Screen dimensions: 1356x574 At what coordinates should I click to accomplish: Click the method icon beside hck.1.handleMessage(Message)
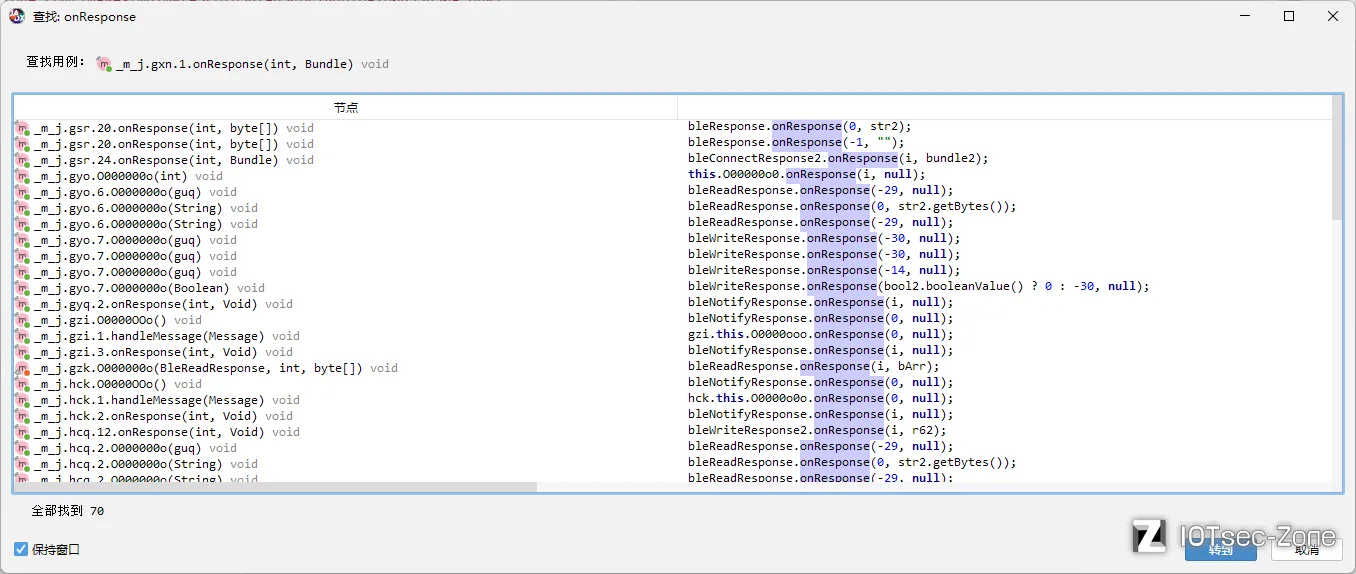23,400
